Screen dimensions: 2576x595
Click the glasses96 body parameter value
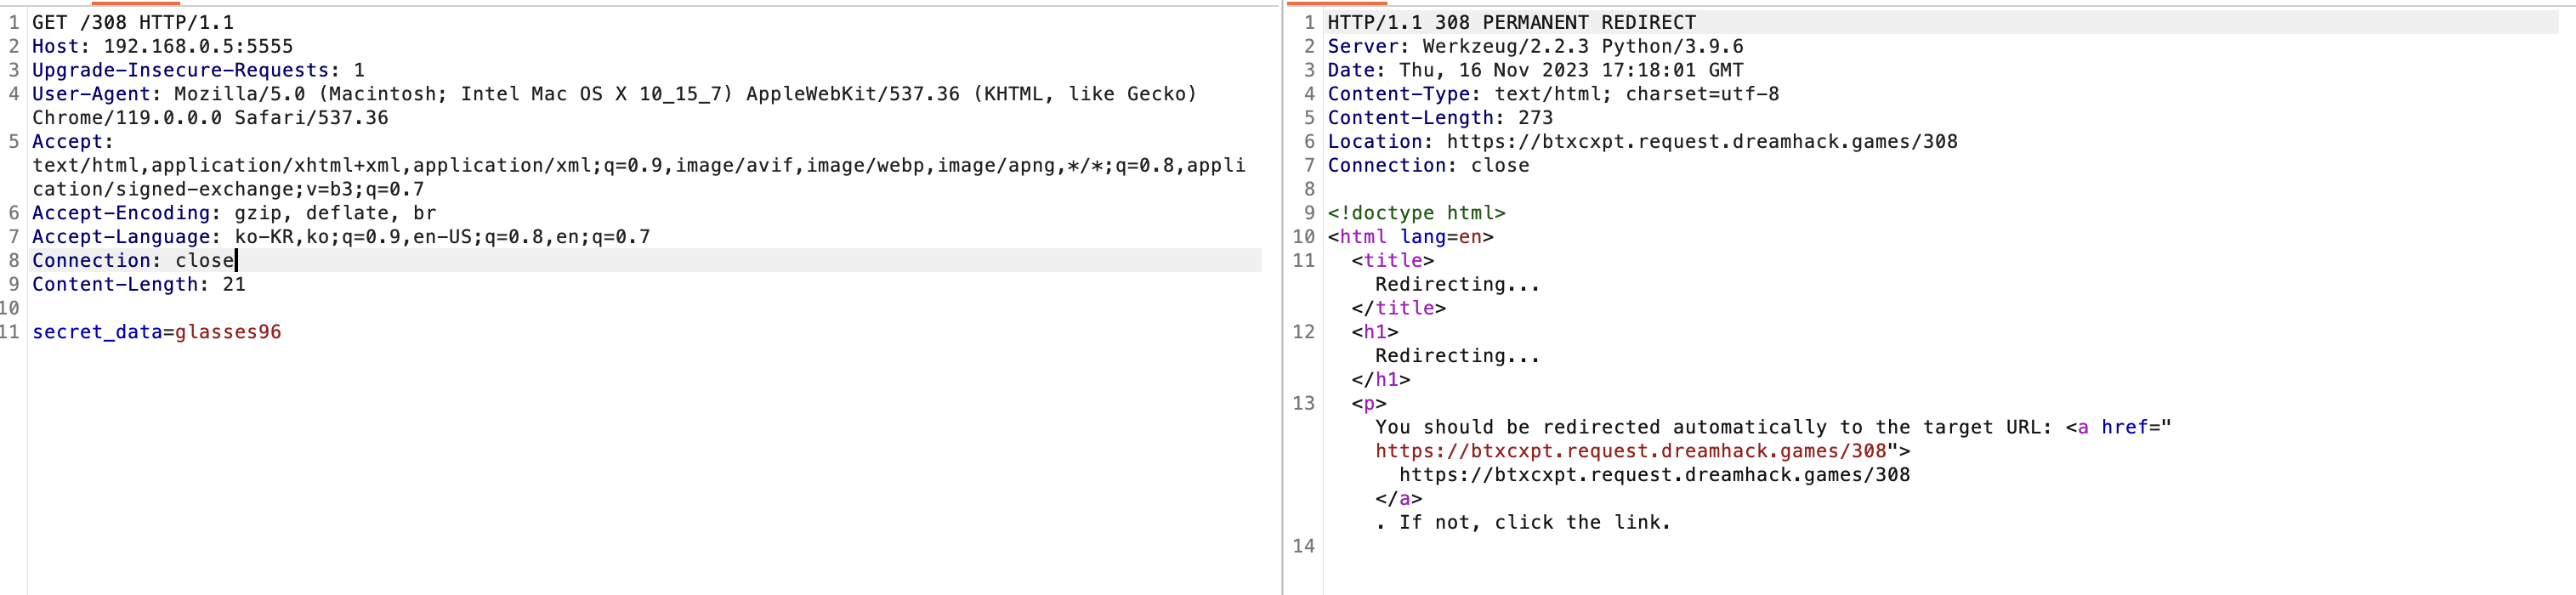coord(228,332)
